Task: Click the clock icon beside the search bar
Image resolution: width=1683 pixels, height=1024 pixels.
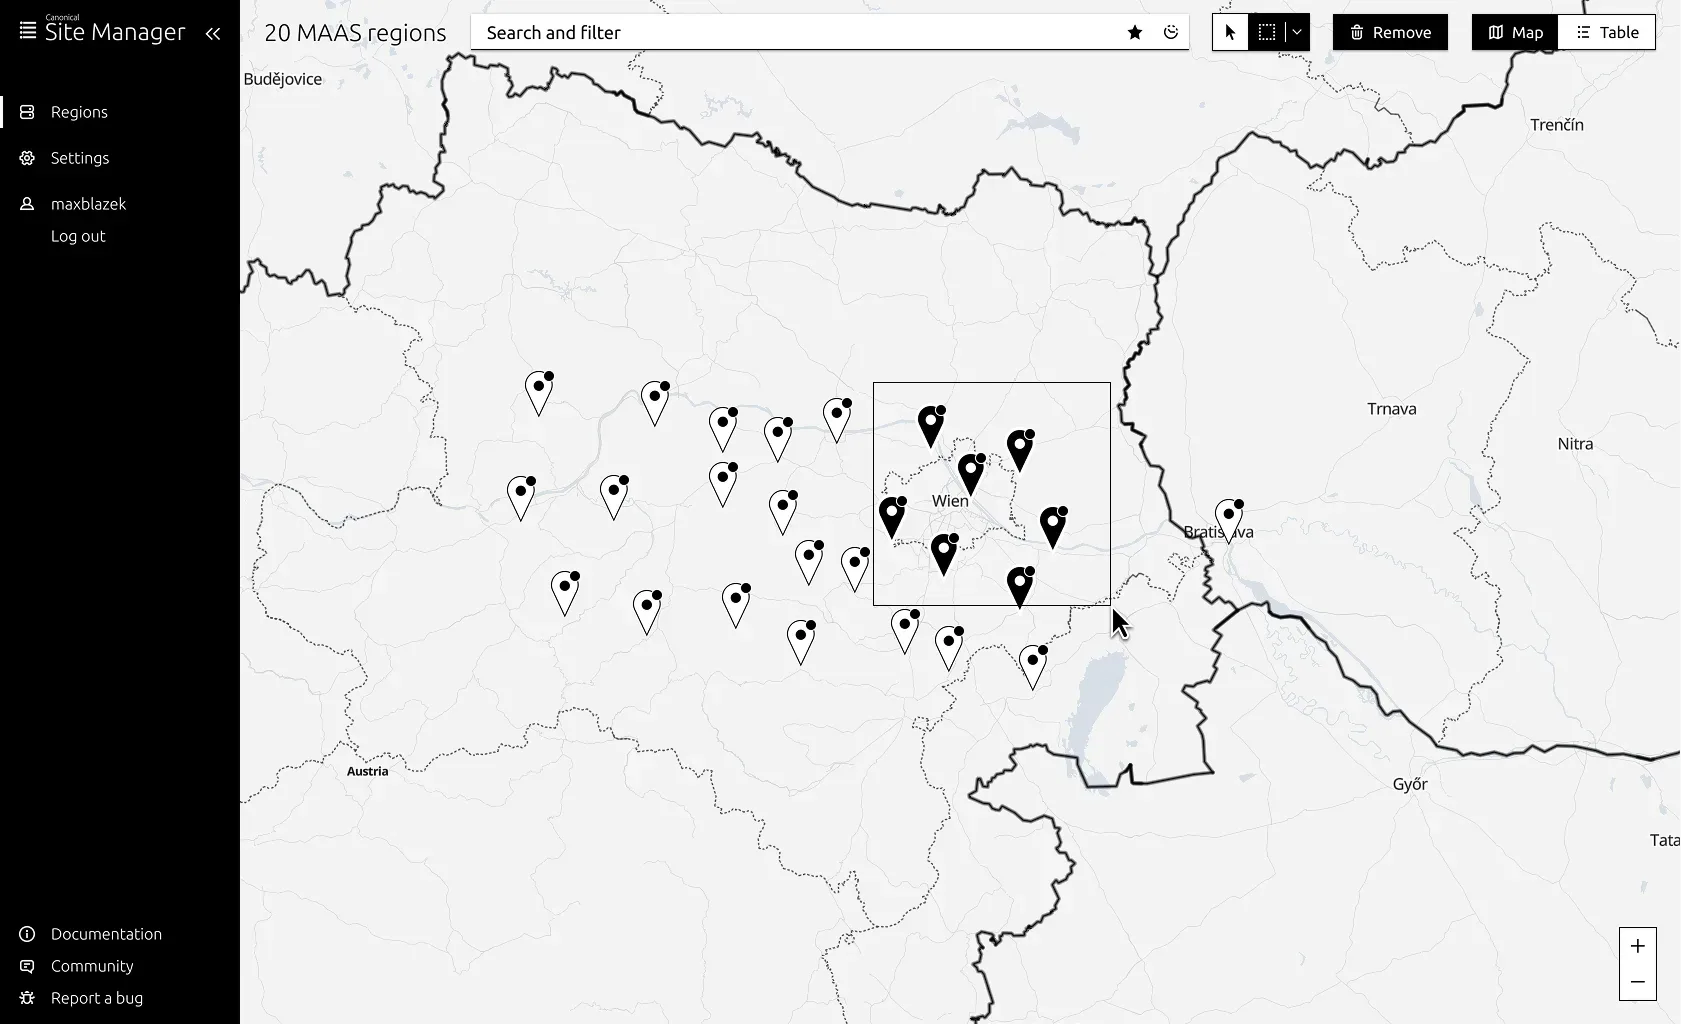Action: pyautogui.click(x=1171, y=32)
